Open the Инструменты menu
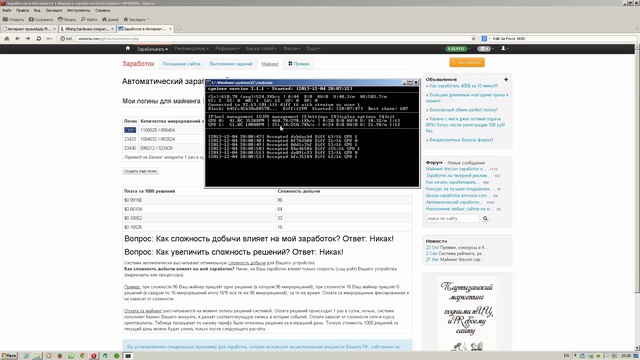Image resolution: width=640 pixels, height=360 pixels. pos(78,10)
